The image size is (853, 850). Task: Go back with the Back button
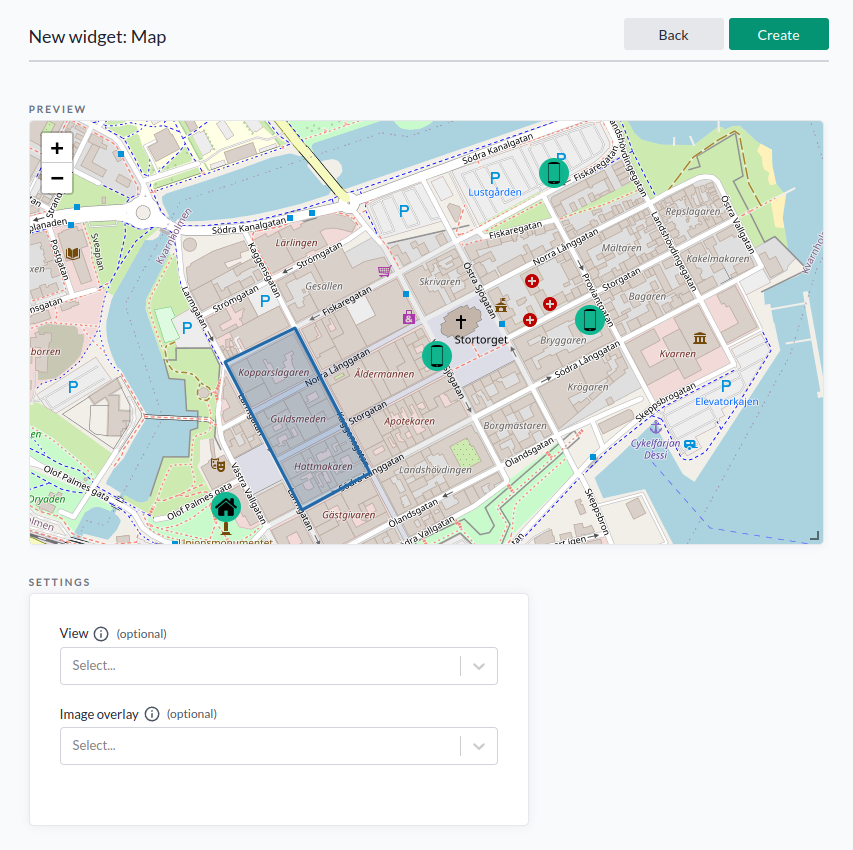pos(673,34)
